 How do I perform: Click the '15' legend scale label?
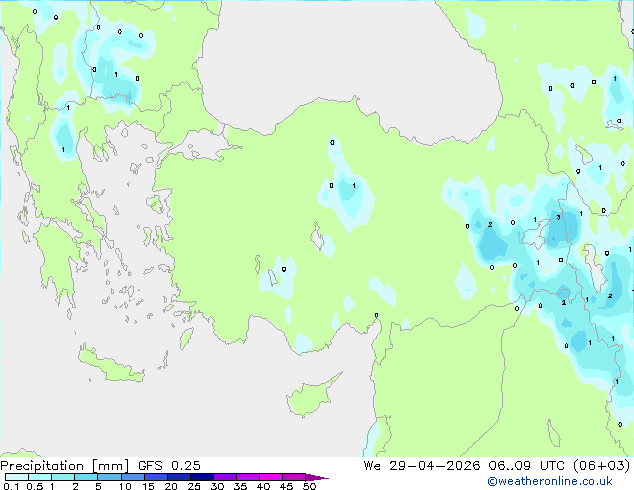click(148, 486)
